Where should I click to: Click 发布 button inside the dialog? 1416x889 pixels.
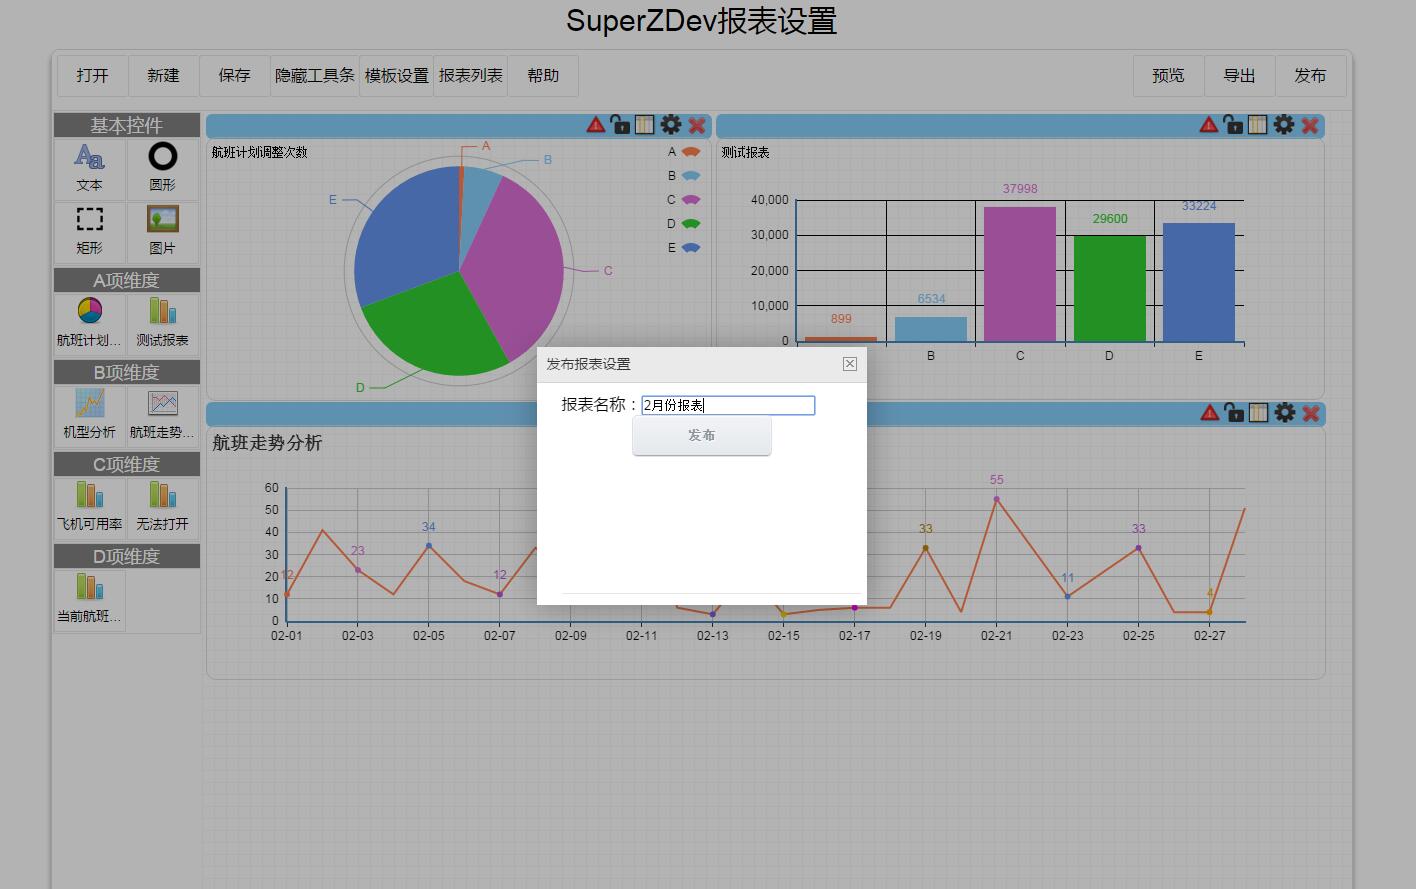point(702,436)
